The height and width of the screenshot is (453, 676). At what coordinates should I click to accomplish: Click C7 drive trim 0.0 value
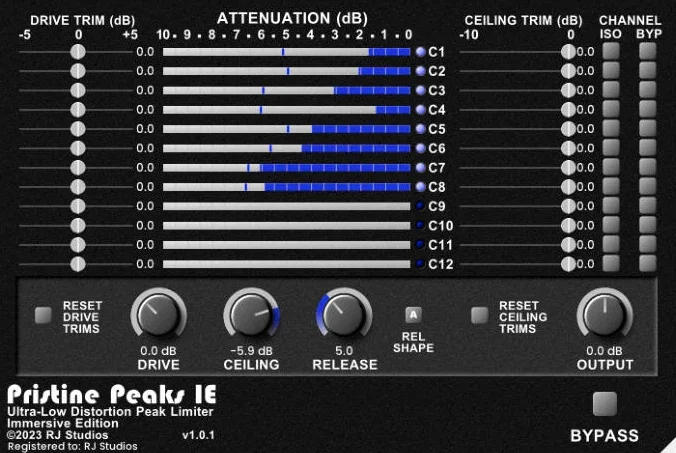(x=145, y=167)
